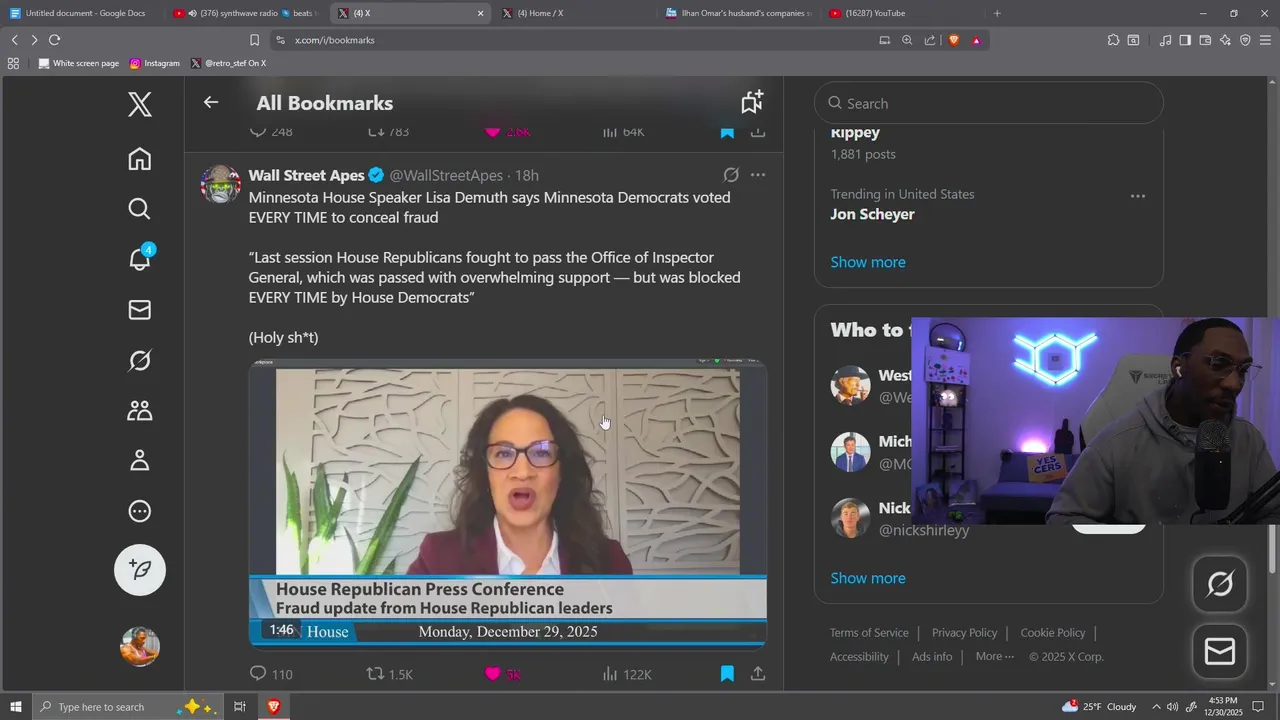1280x720 pixels.
Task: Show more who to follow suggestions
Action: (x=868, y=578)
